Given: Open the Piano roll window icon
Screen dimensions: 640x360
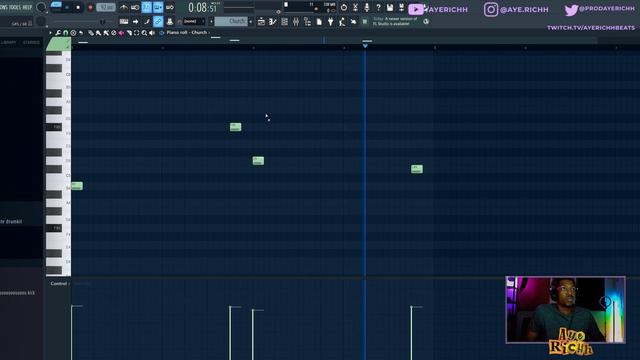Looking at the screenshot, I should tap(273, 22).
